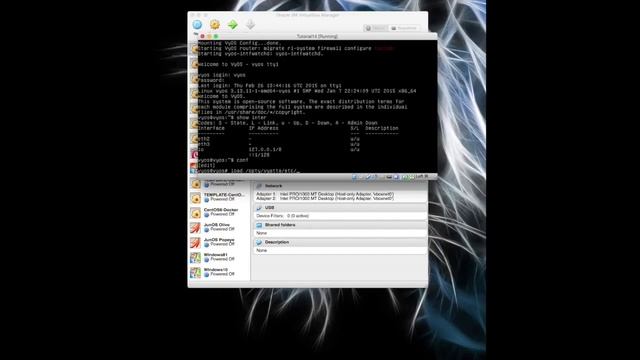640x360 pixels.
Task: Click 'None' under Shared folders
Action: click(x=261, y=233)
